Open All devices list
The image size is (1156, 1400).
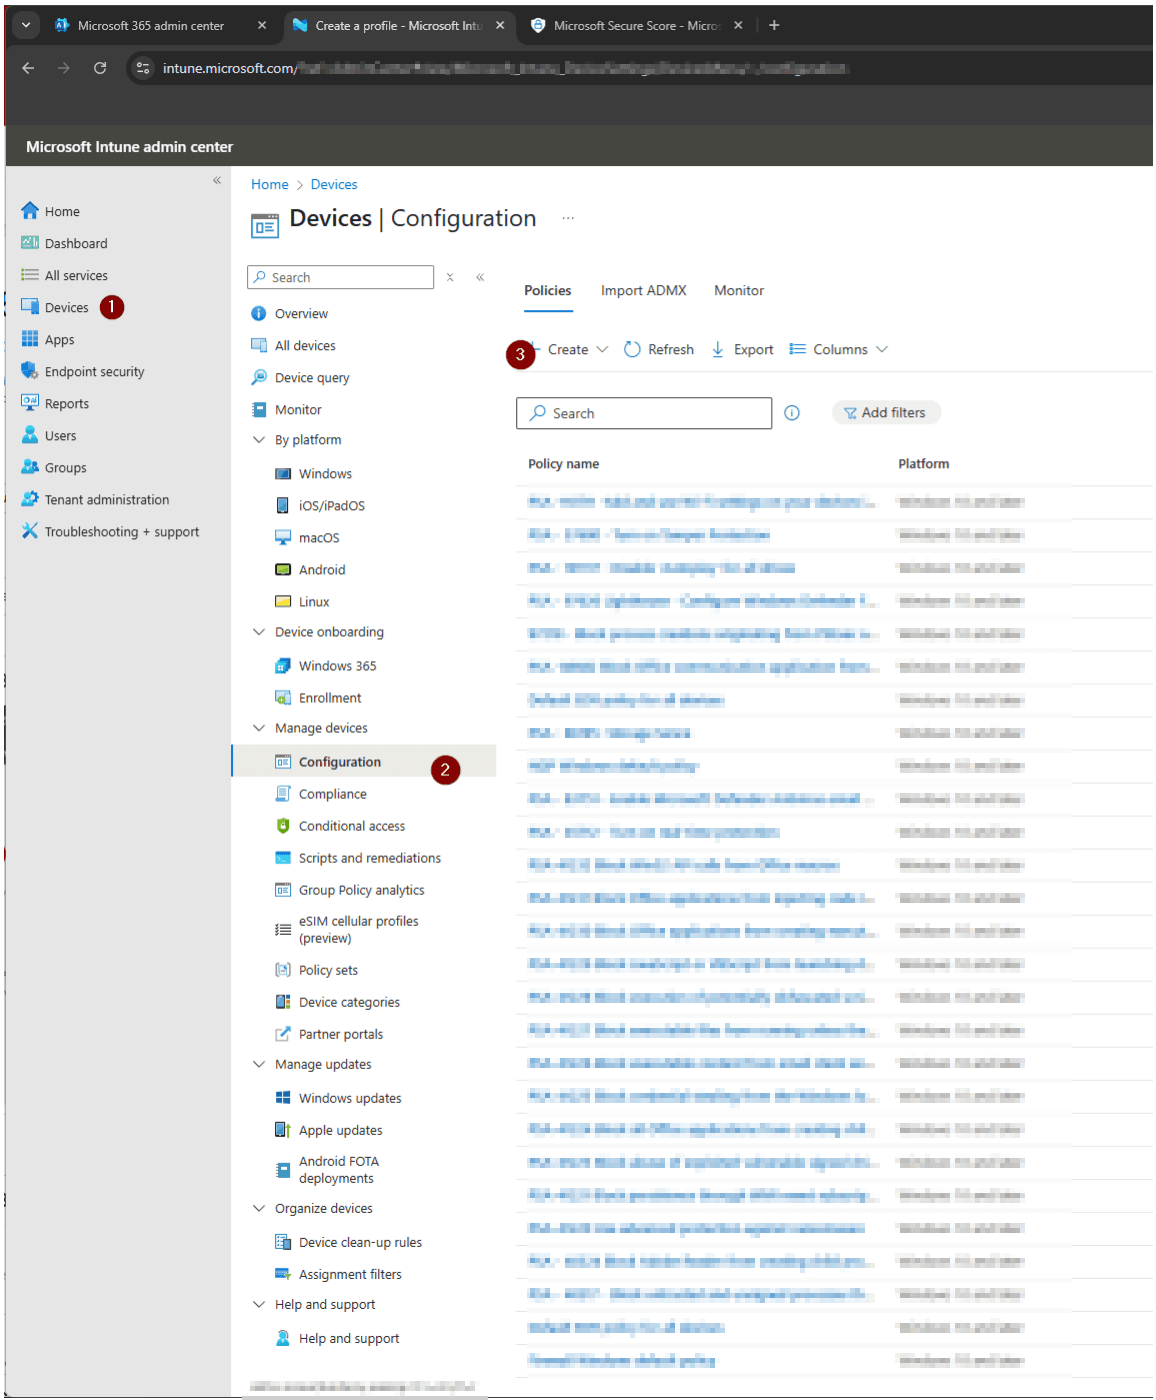(305, 346)
